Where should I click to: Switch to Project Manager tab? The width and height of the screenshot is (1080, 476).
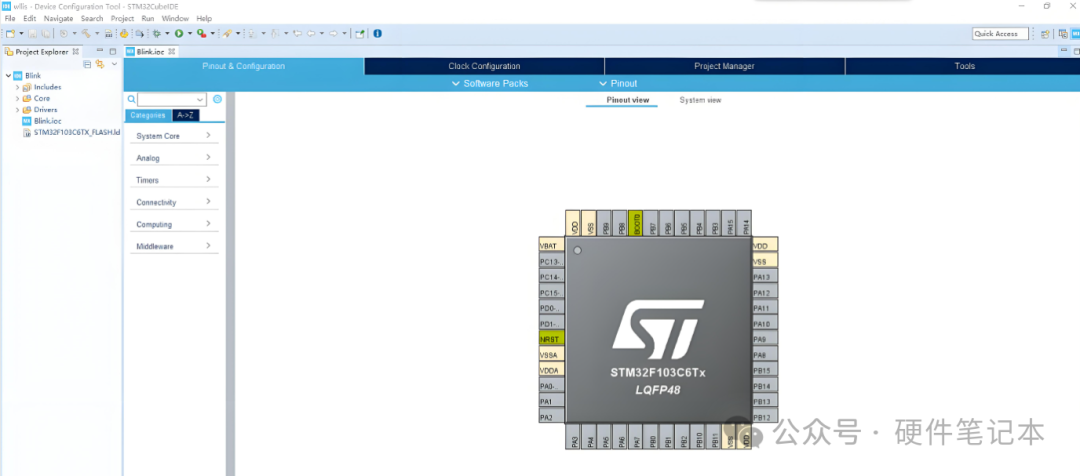click(724, 66)
